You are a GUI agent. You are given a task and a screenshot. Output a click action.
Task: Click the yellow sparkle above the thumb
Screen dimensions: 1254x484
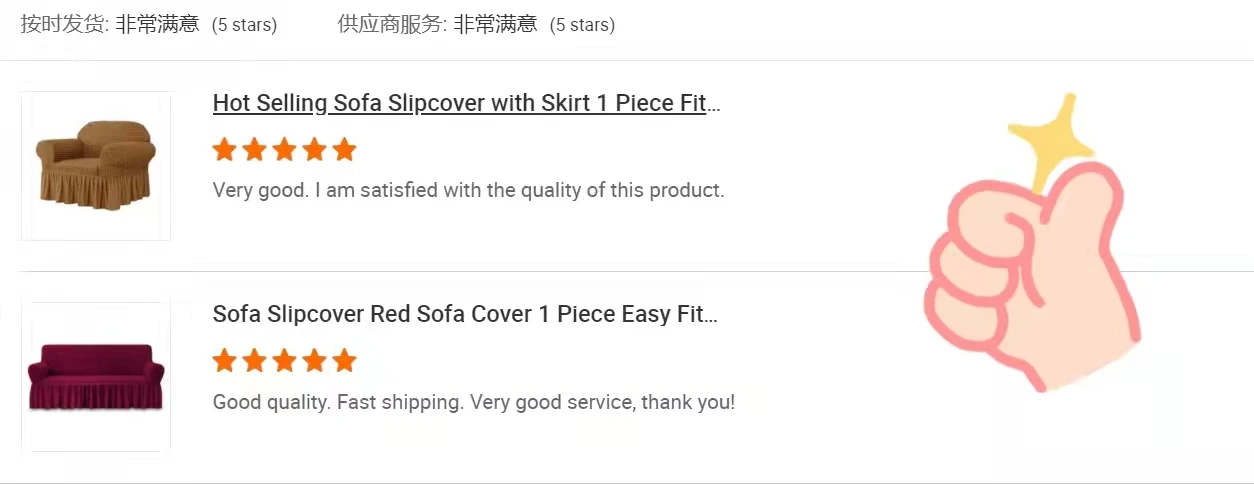click(x=1050, y=140)
